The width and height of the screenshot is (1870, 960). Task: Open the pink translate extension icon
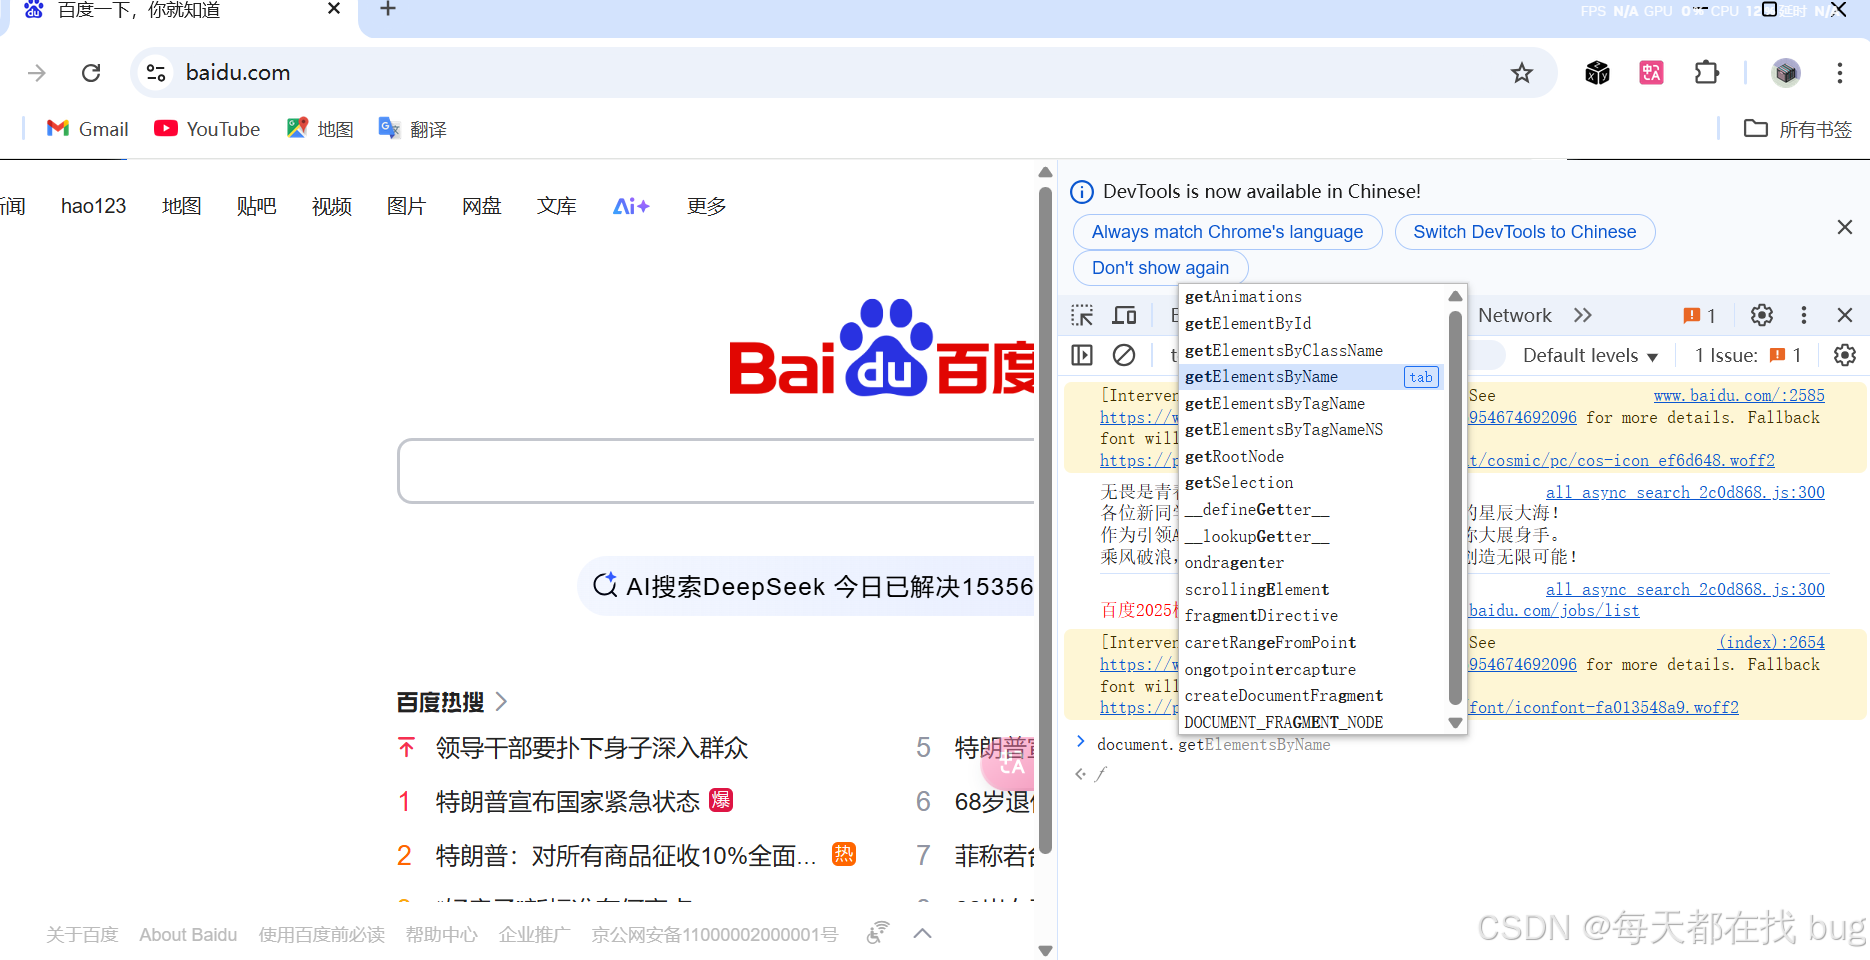pos(1651,73)
